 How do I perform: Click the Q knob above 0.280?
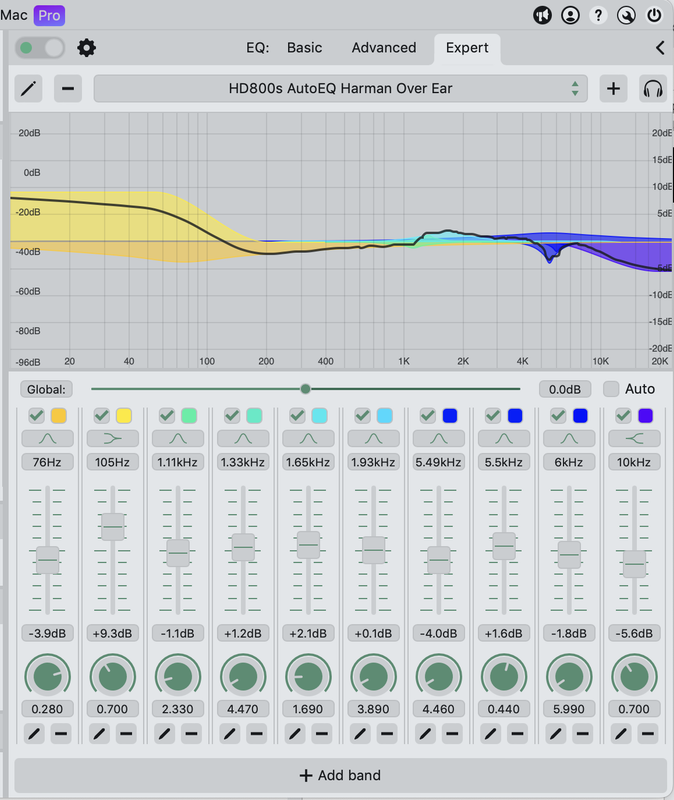pos(47,677)
